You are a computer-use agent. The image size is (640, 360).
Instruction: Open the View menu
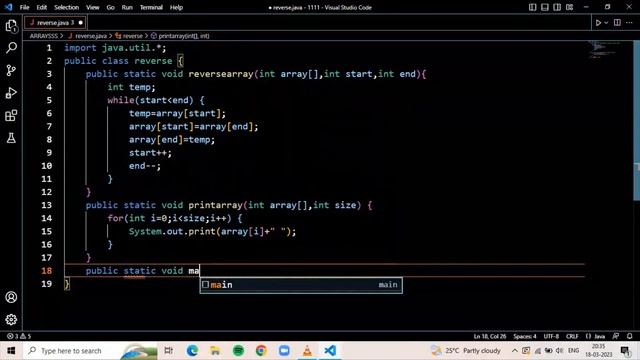93,7
